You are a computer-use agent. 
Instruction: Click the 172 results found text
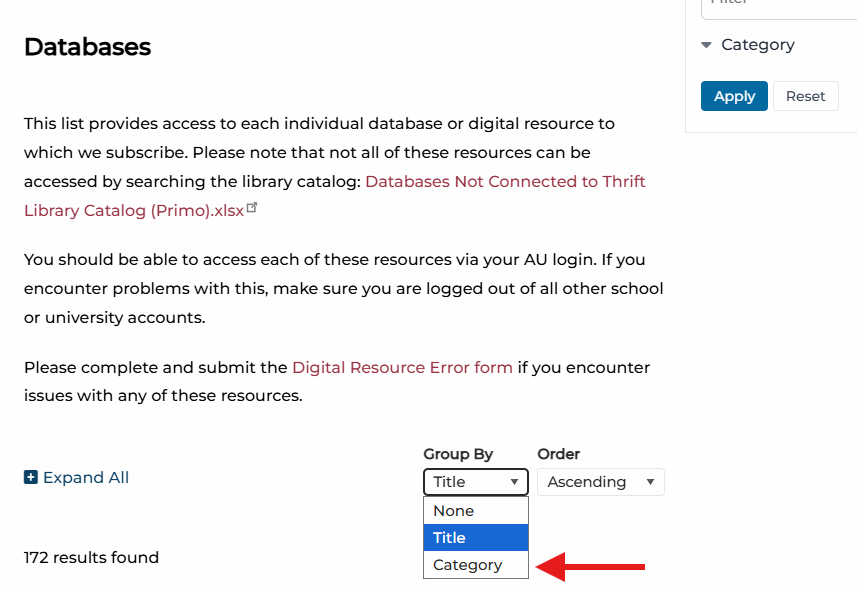coord(91,558)
